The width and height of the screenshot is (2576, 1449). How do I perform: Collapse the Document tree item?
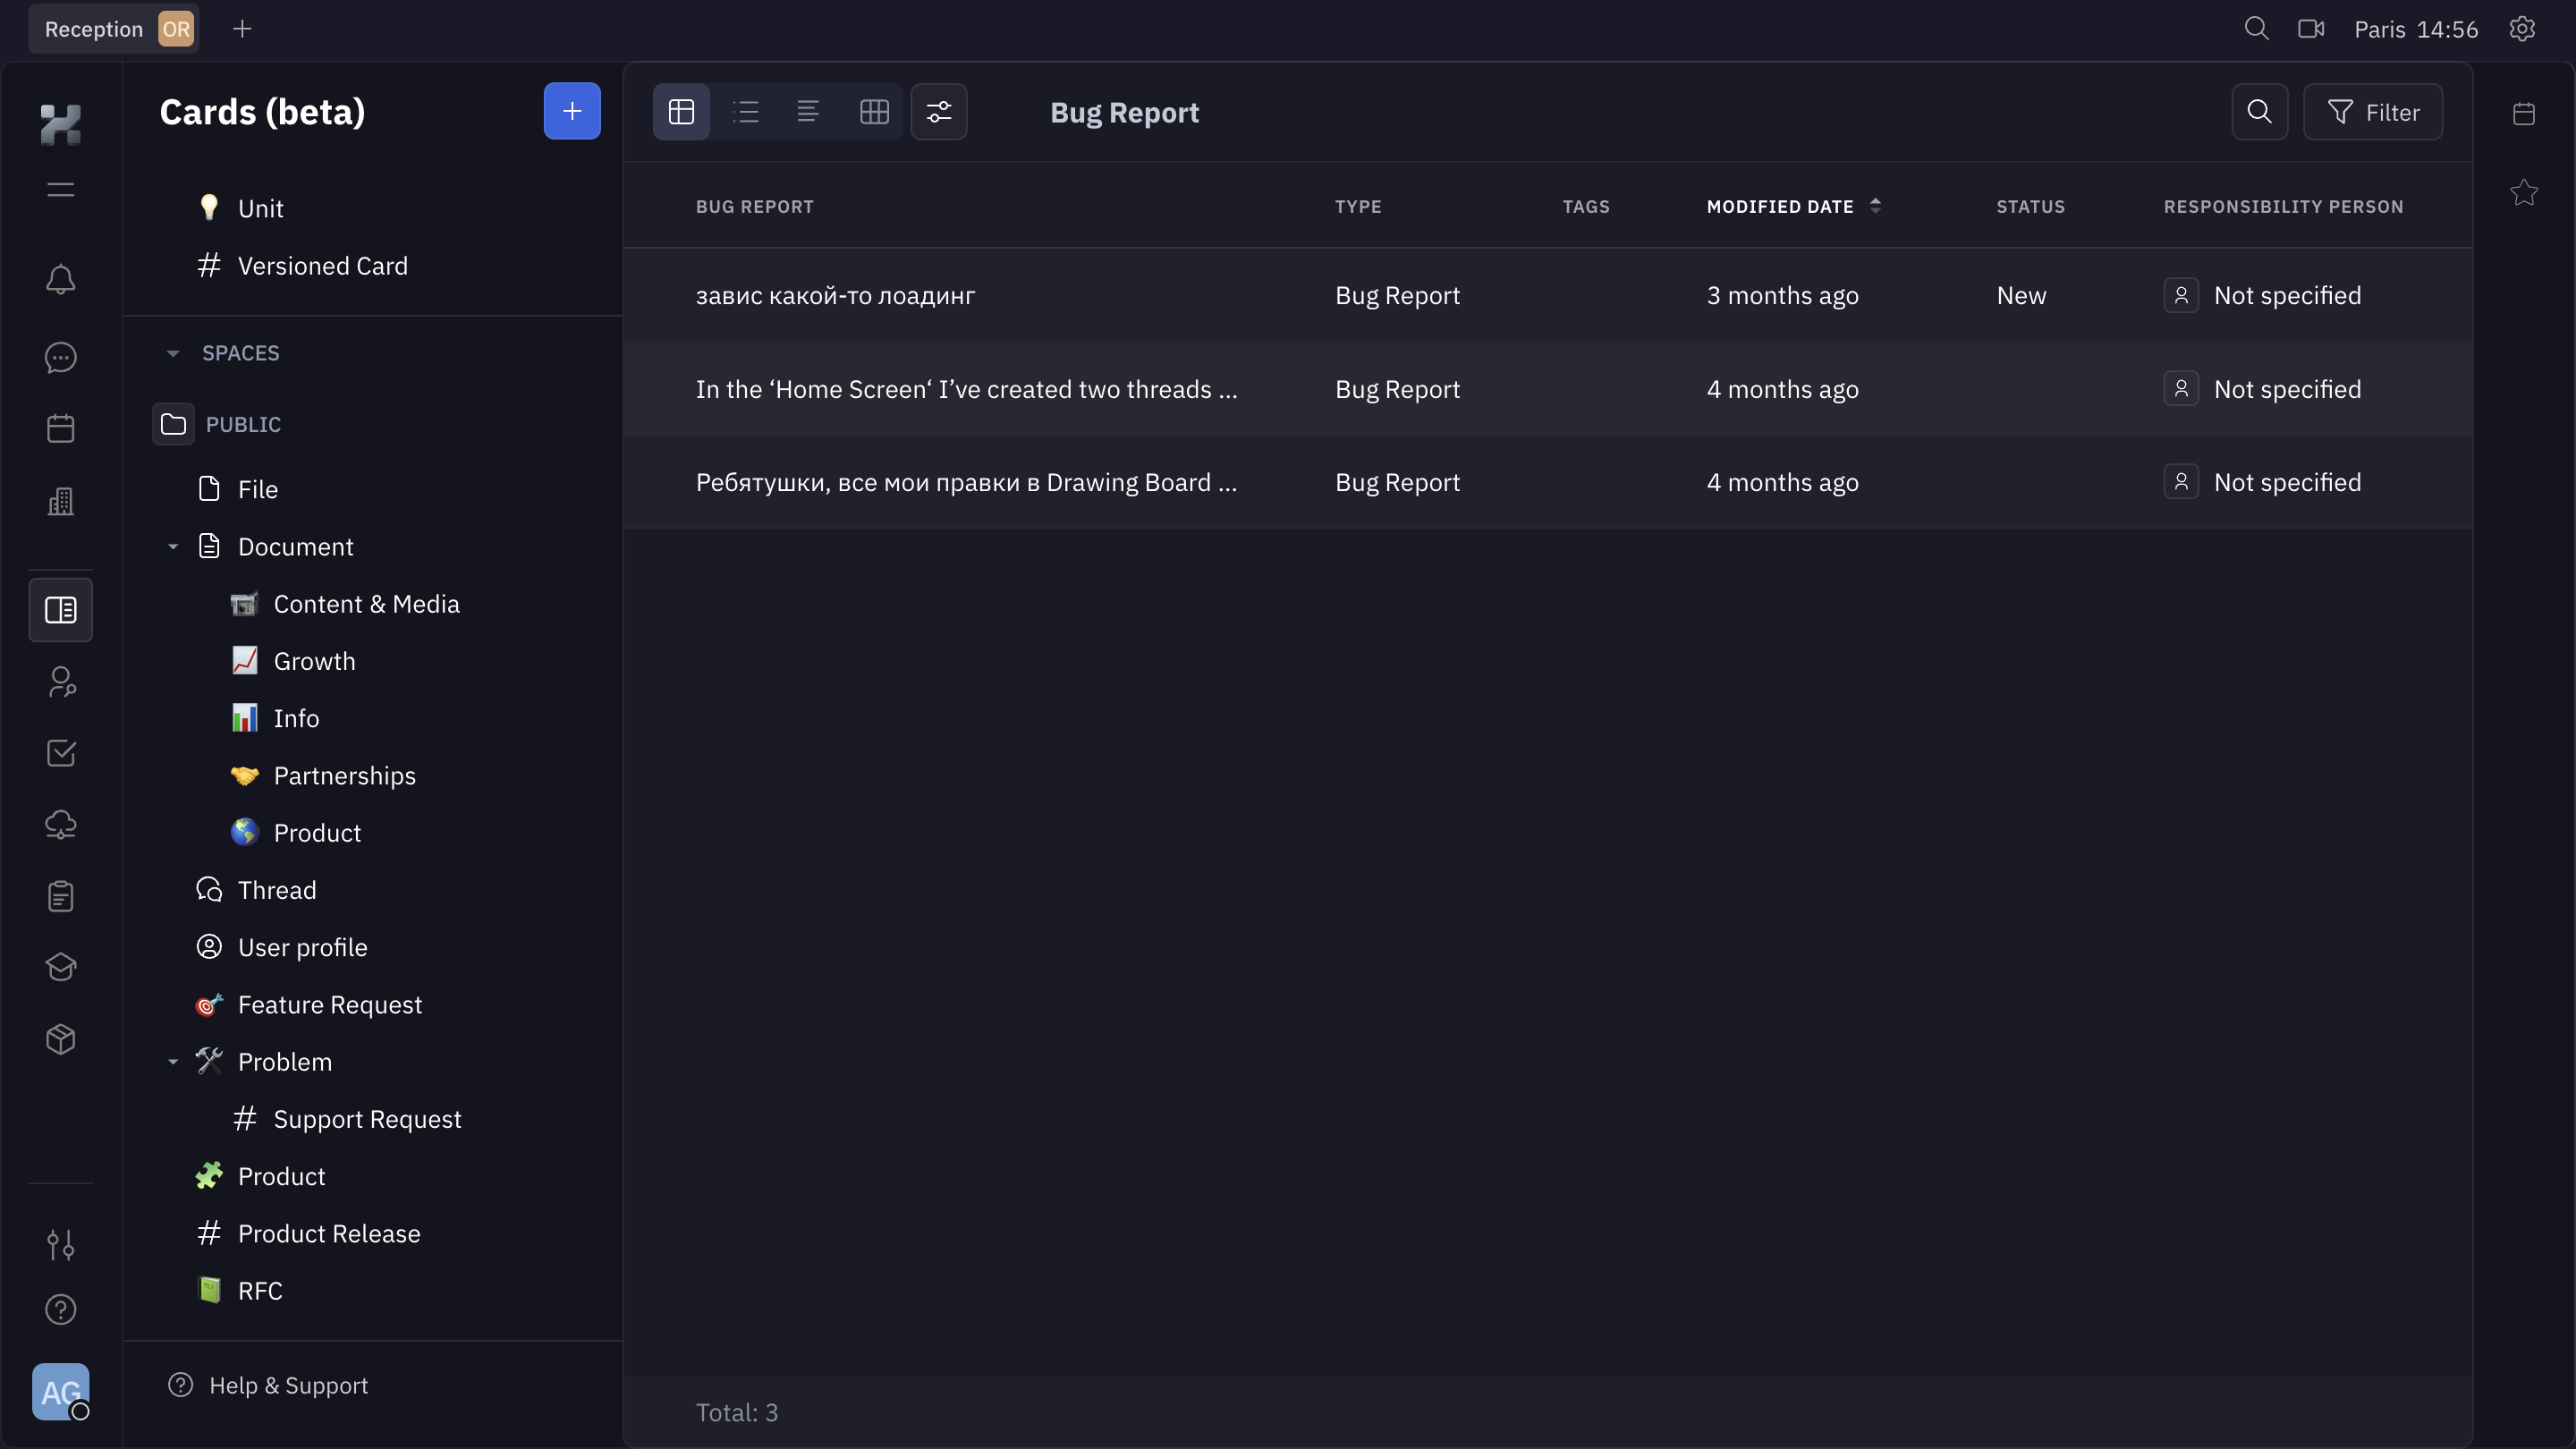173,547
